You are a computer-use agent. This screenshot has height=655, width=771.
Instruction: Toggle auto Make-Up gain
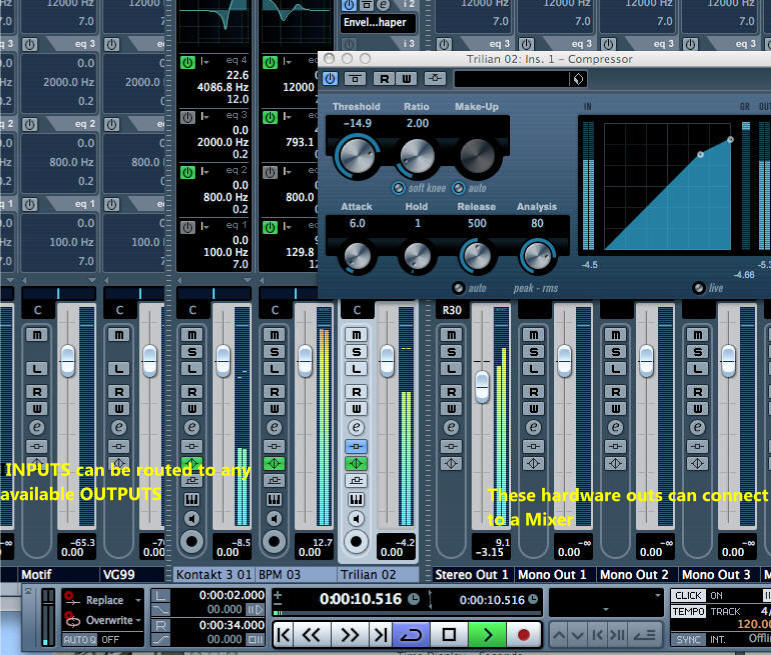pos(458,188)
